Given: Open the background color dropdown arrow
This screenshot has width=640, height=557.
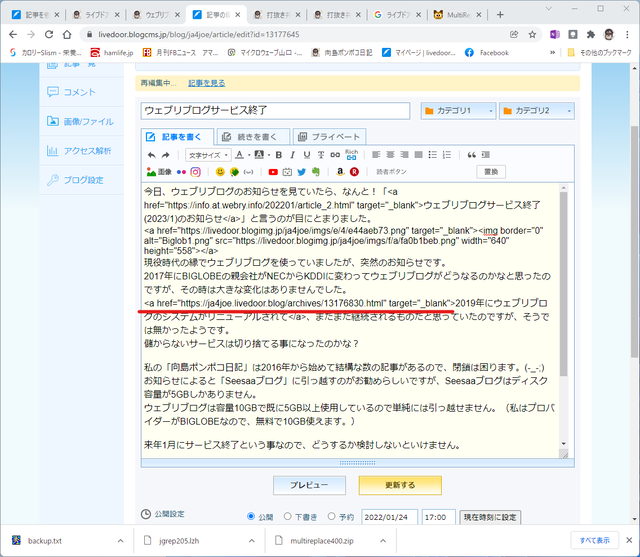Looking at the screenshot, I should coord(269,155).
